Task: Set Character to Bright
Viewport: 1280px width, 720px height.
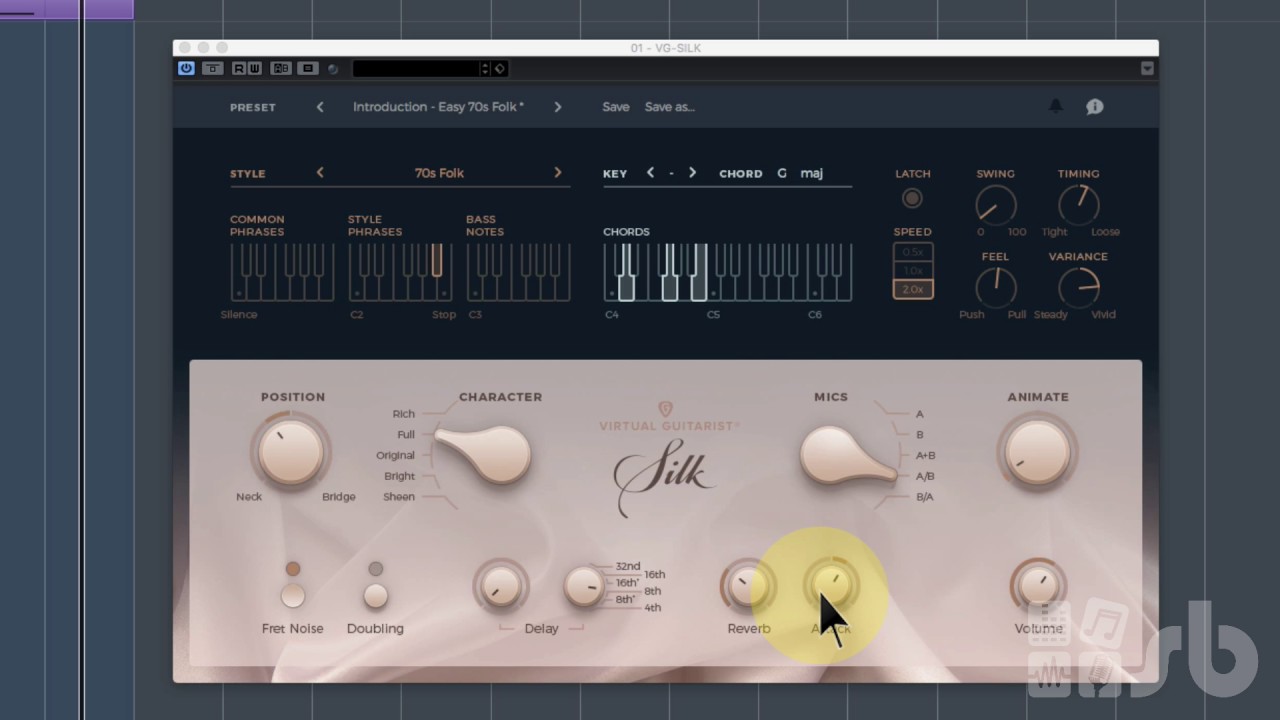Action: (x=399, y=476)
